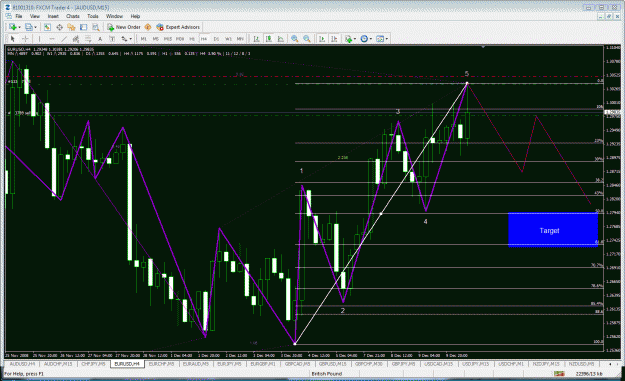This screenshot has width=625, height=381.
Task: Click the connection status bars icon
Action: point(559,373)
